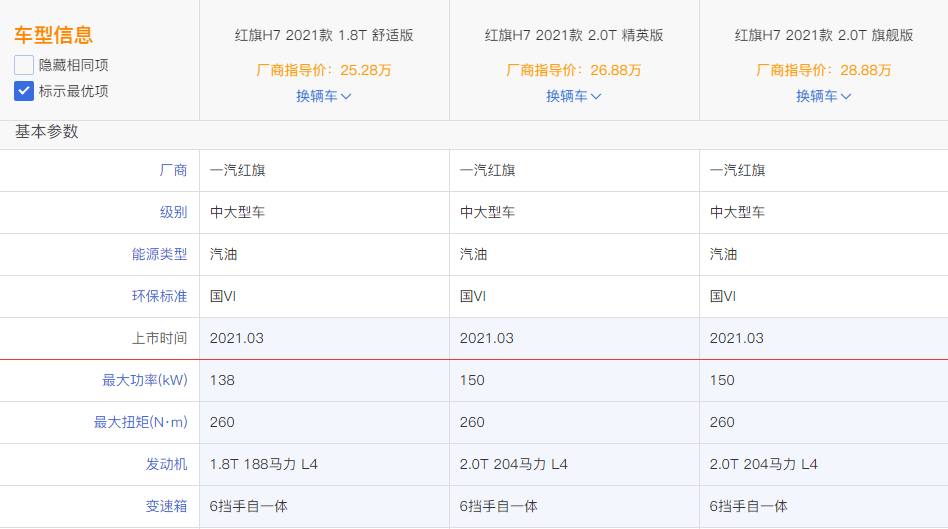Click the 车型信息 heading
Viewport: 948px width, 529px height.
53,35
